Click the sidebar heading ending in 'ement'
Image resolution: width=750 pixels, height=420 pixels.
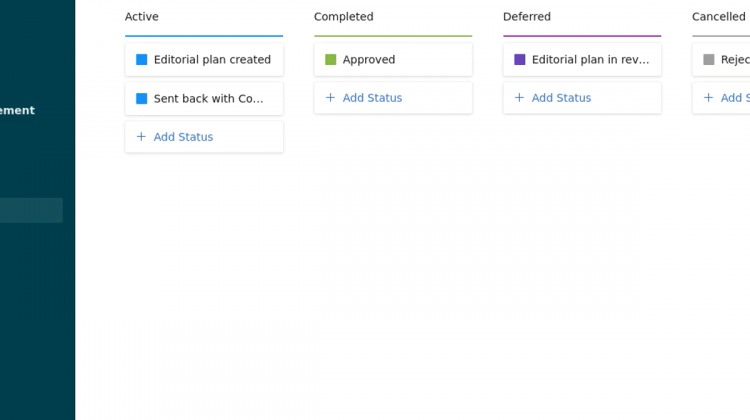[x=17, y=111]
